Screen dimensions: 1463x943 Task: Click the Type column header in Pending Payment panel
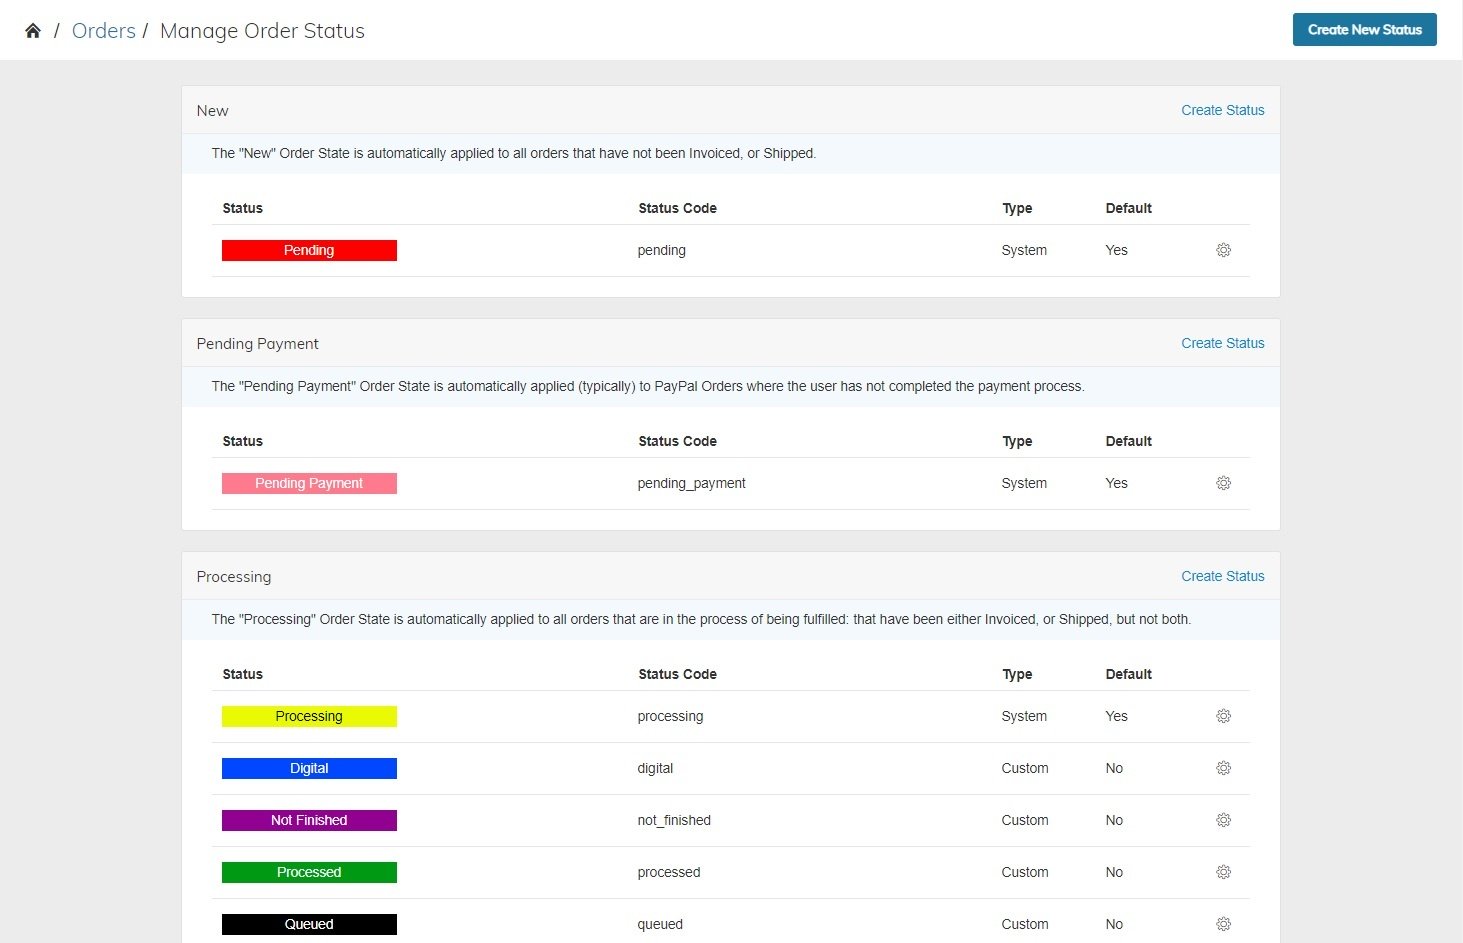[x=1017, y=441]
